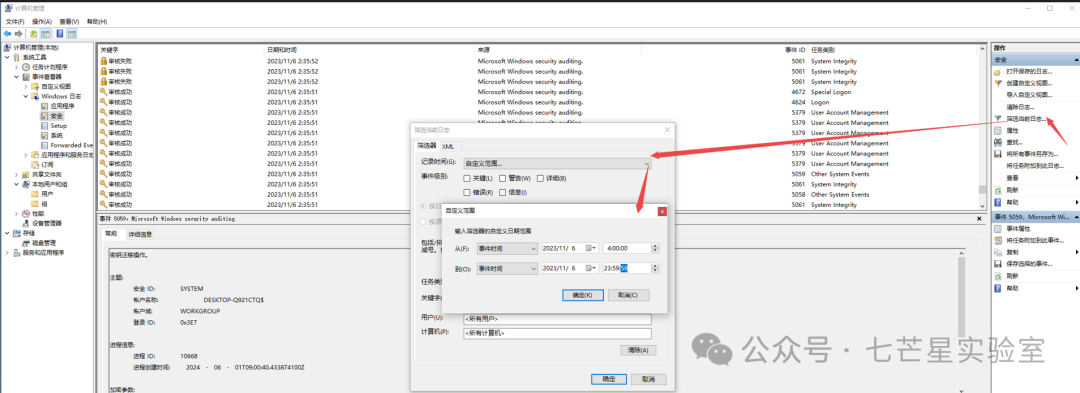The width and height of the screenshot is (1080, 393).
Task: Select Forwarded Events in the tree
Action: 66,145
